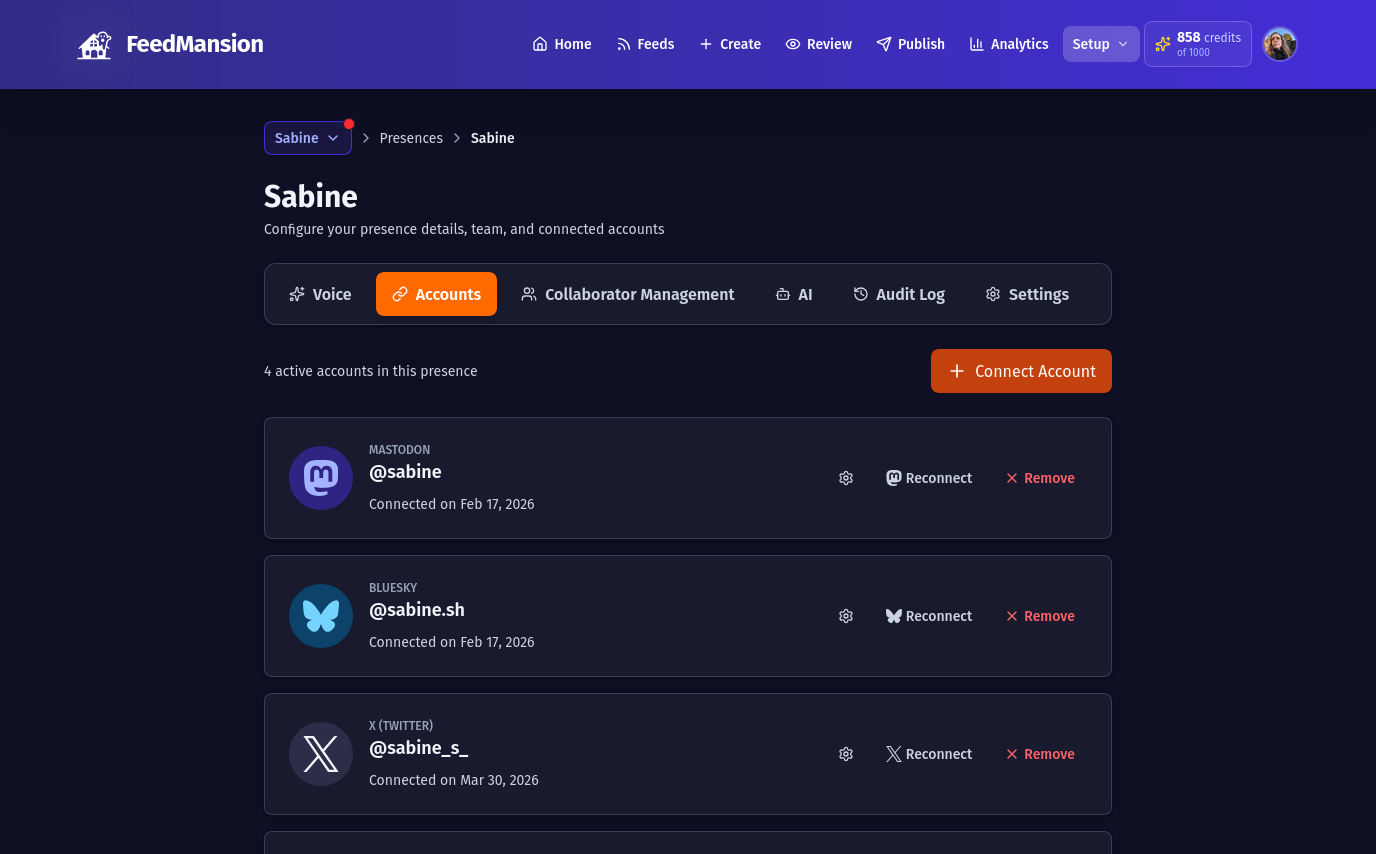Screen dimensions: 1376x854
Task: Click the Presences breadcrumb link
Action: (x=411, y=138)
